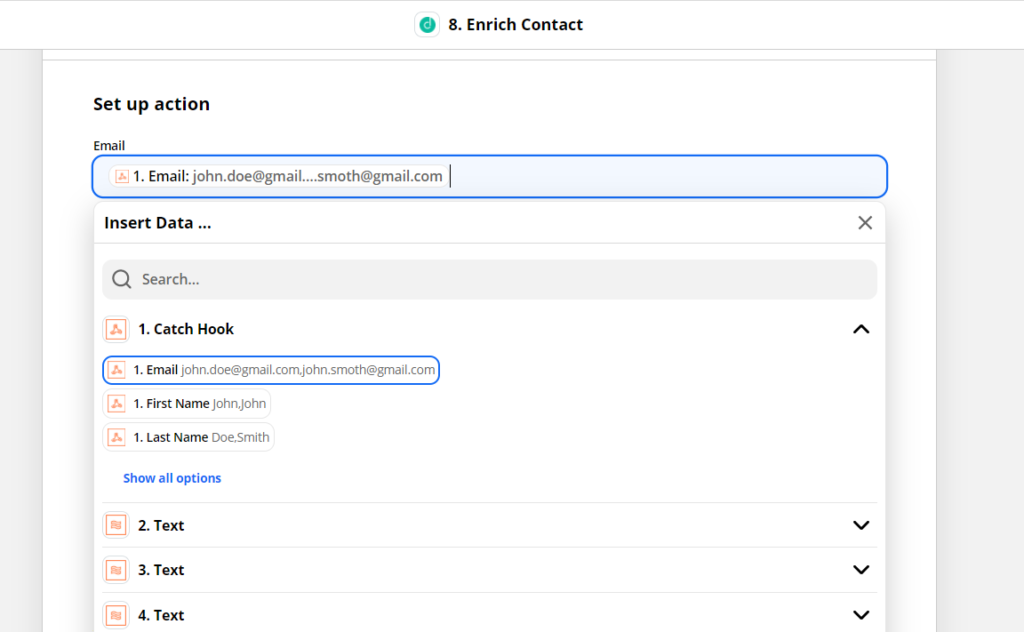Expand the 3. Text section
This screenshot has width=1024, height=632.
(x=861, y=570)
